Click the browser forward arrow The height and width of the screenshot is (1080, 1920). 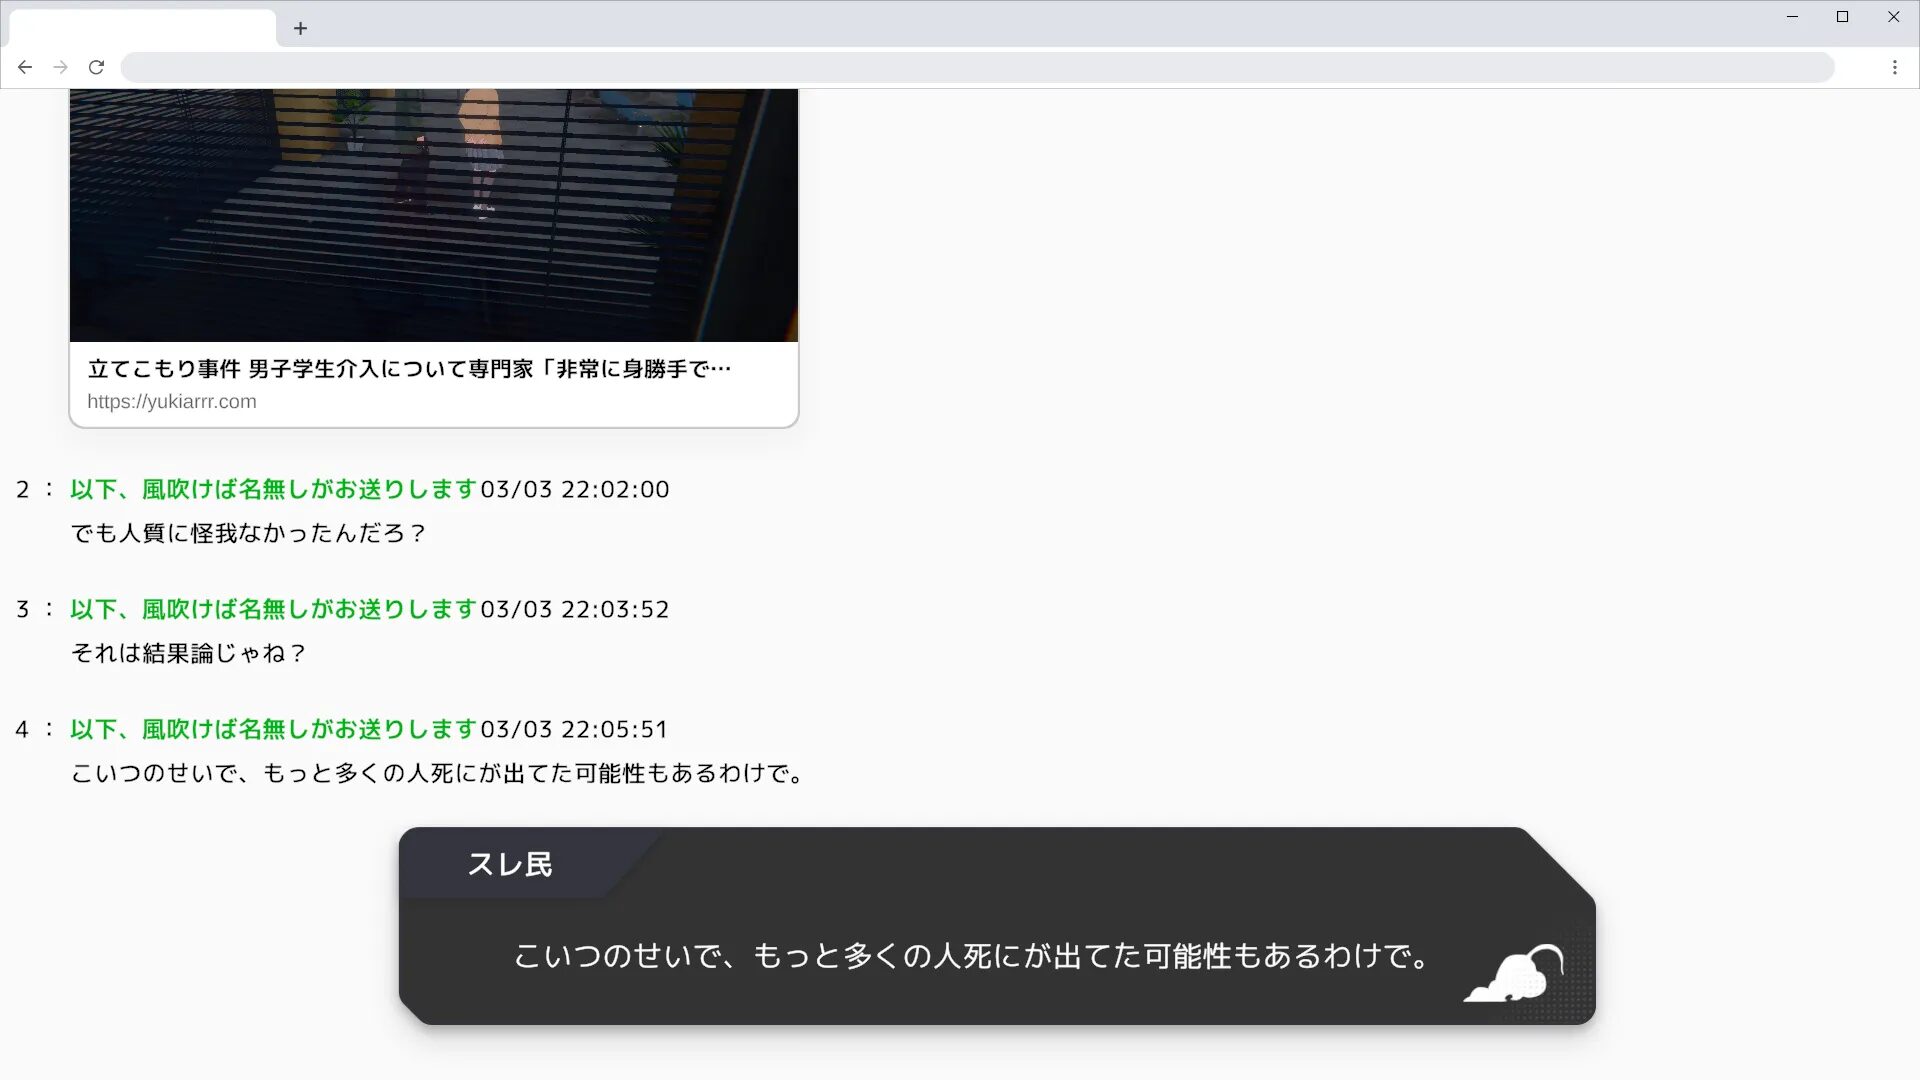click(61, 67)
